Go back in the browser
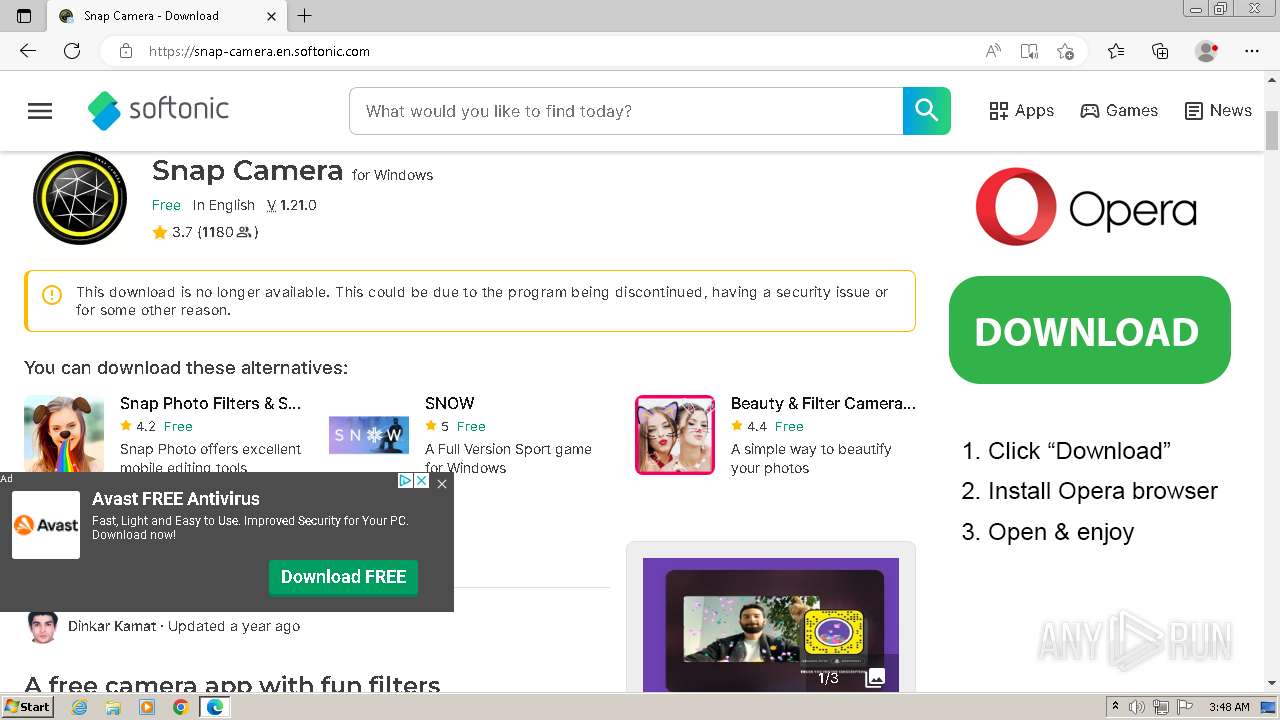The height and width of the screenshot is (720, 1280). 28,51
